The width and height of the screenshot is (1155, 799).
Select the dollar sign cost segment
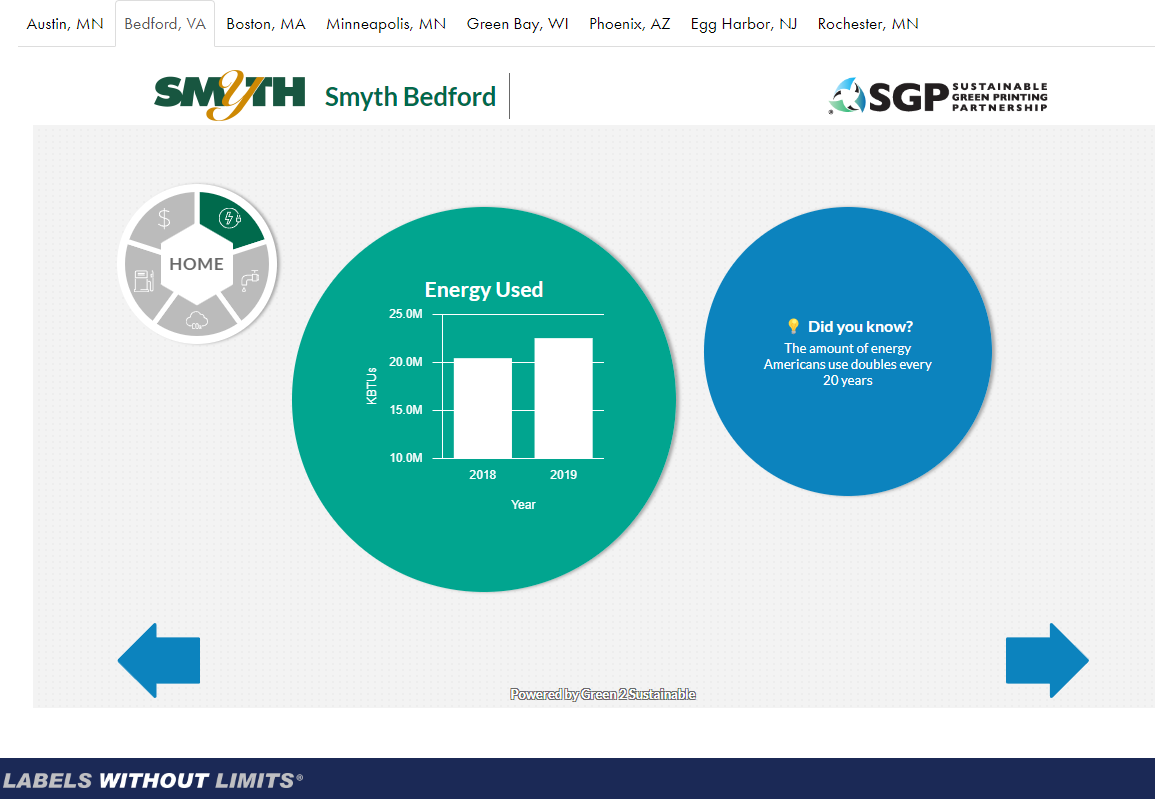(x=165, y=218)
